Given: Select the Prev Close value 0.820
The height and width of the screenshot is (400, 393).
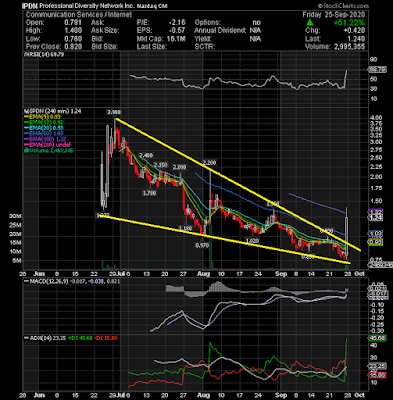Looking at the screenshot, I should click(x=73, y=47).
